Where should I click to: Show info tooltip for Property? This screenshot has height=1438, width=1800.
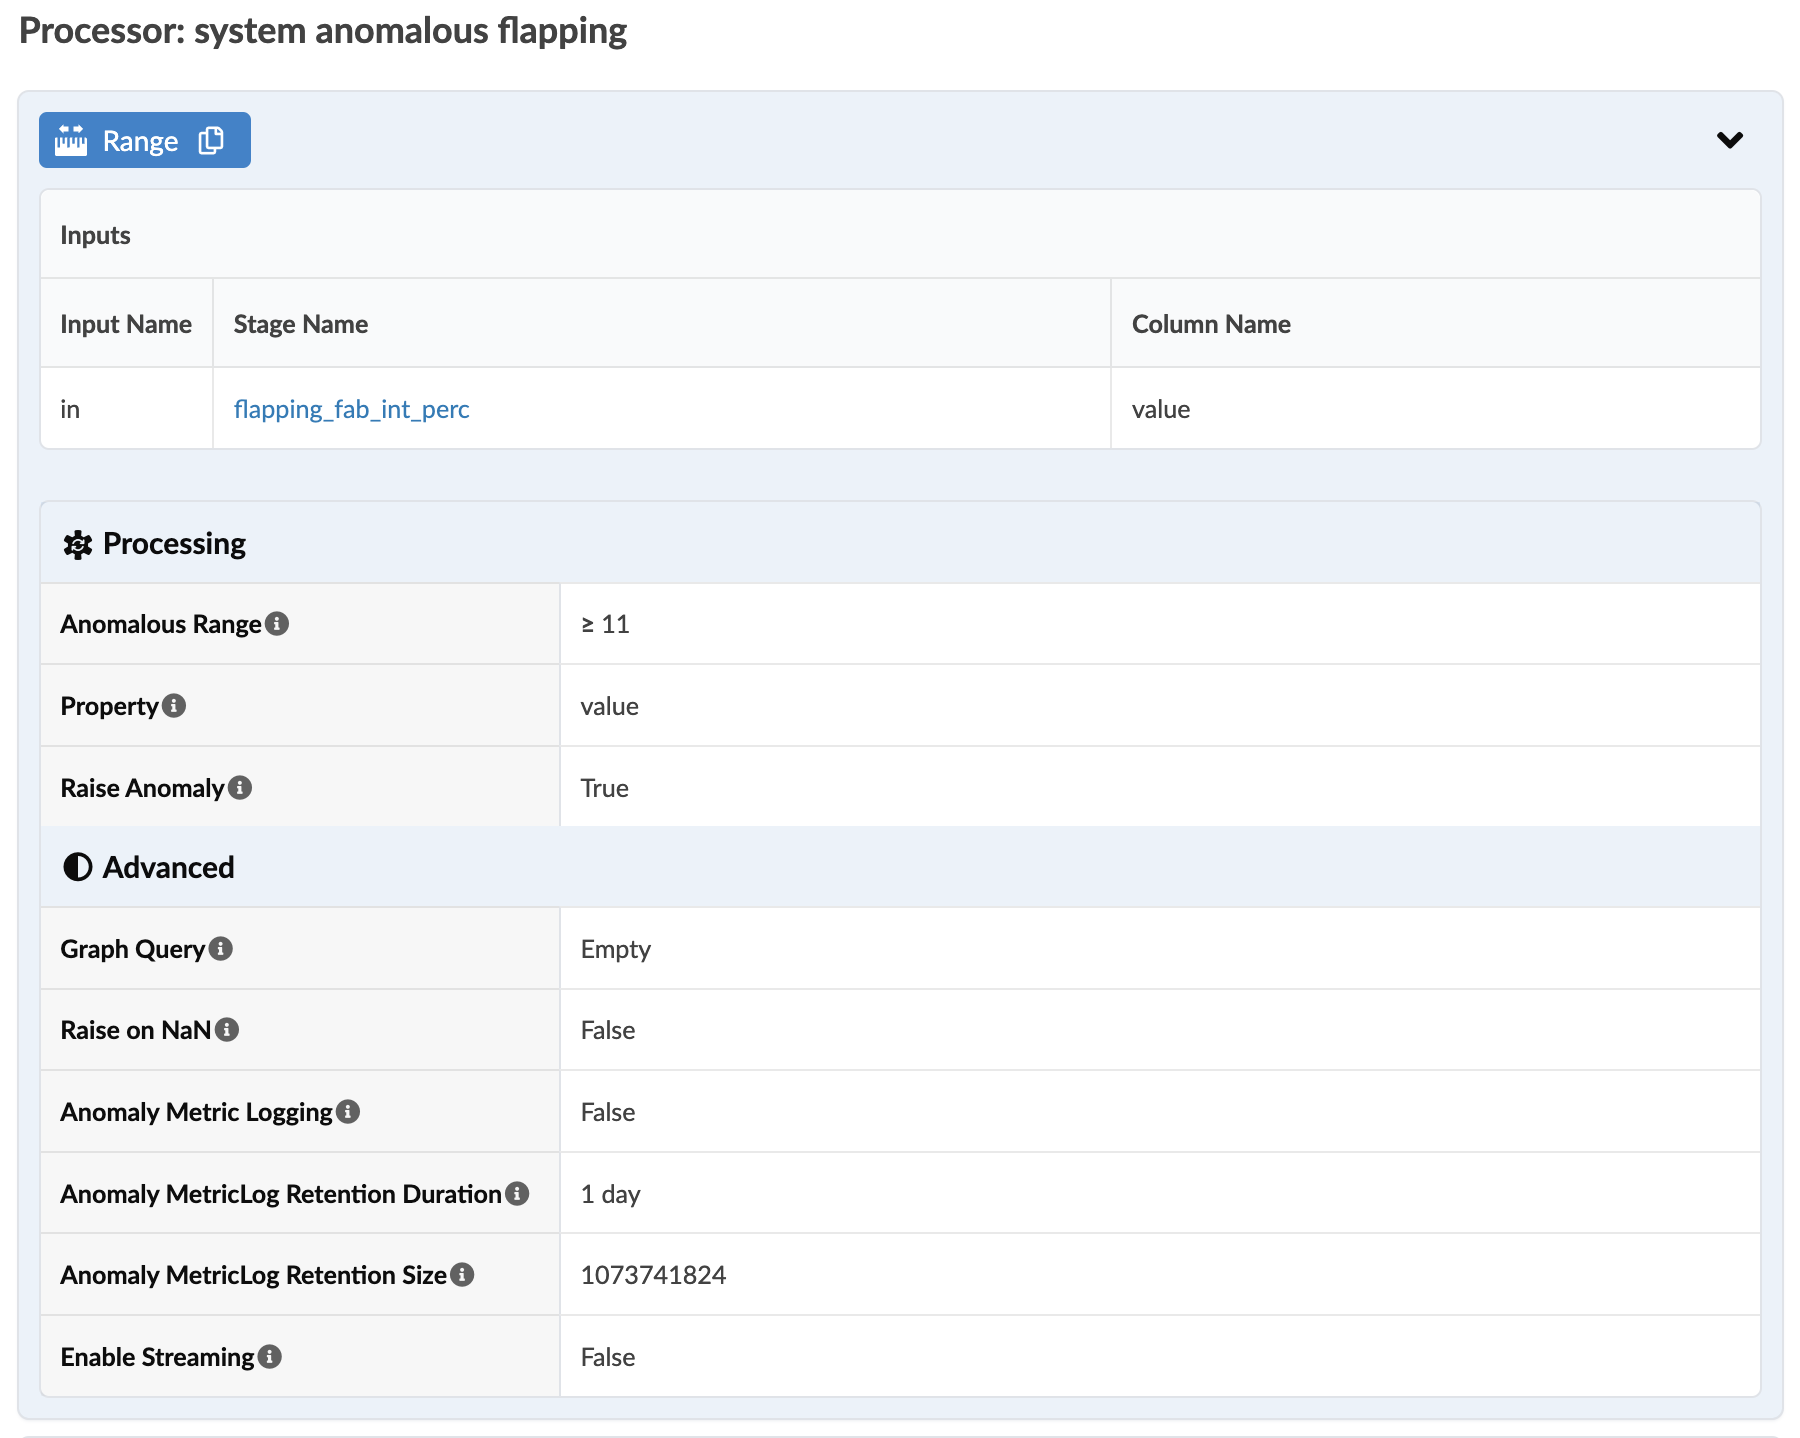(174, 706)
